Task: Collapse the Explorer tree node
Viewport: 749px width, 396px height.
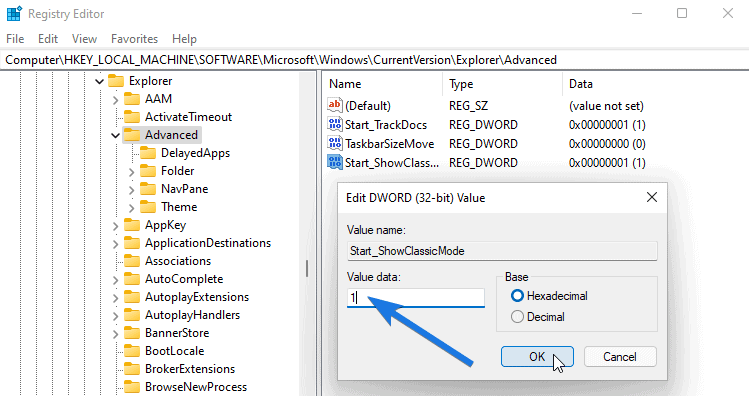Action: point(99,82)
